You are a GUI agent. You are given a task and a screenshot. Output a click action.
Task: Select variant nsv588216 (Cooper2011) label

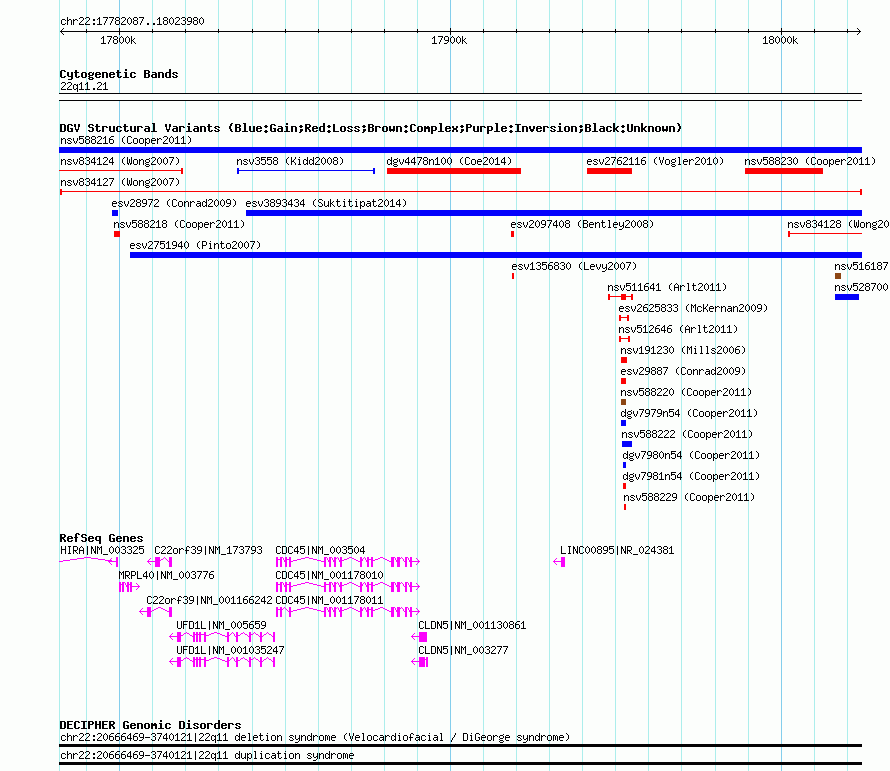tap(126, 140)
